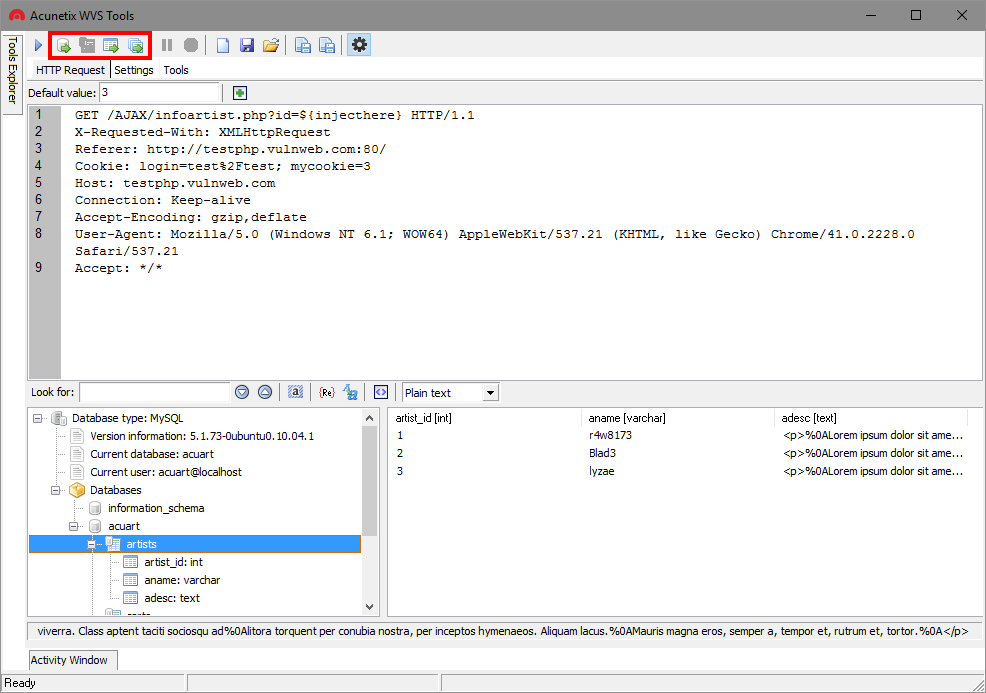Click the GET request line in editor
The height and width of the screenshot is (693, 986).
pyautogui.click(x=275, y=115)
